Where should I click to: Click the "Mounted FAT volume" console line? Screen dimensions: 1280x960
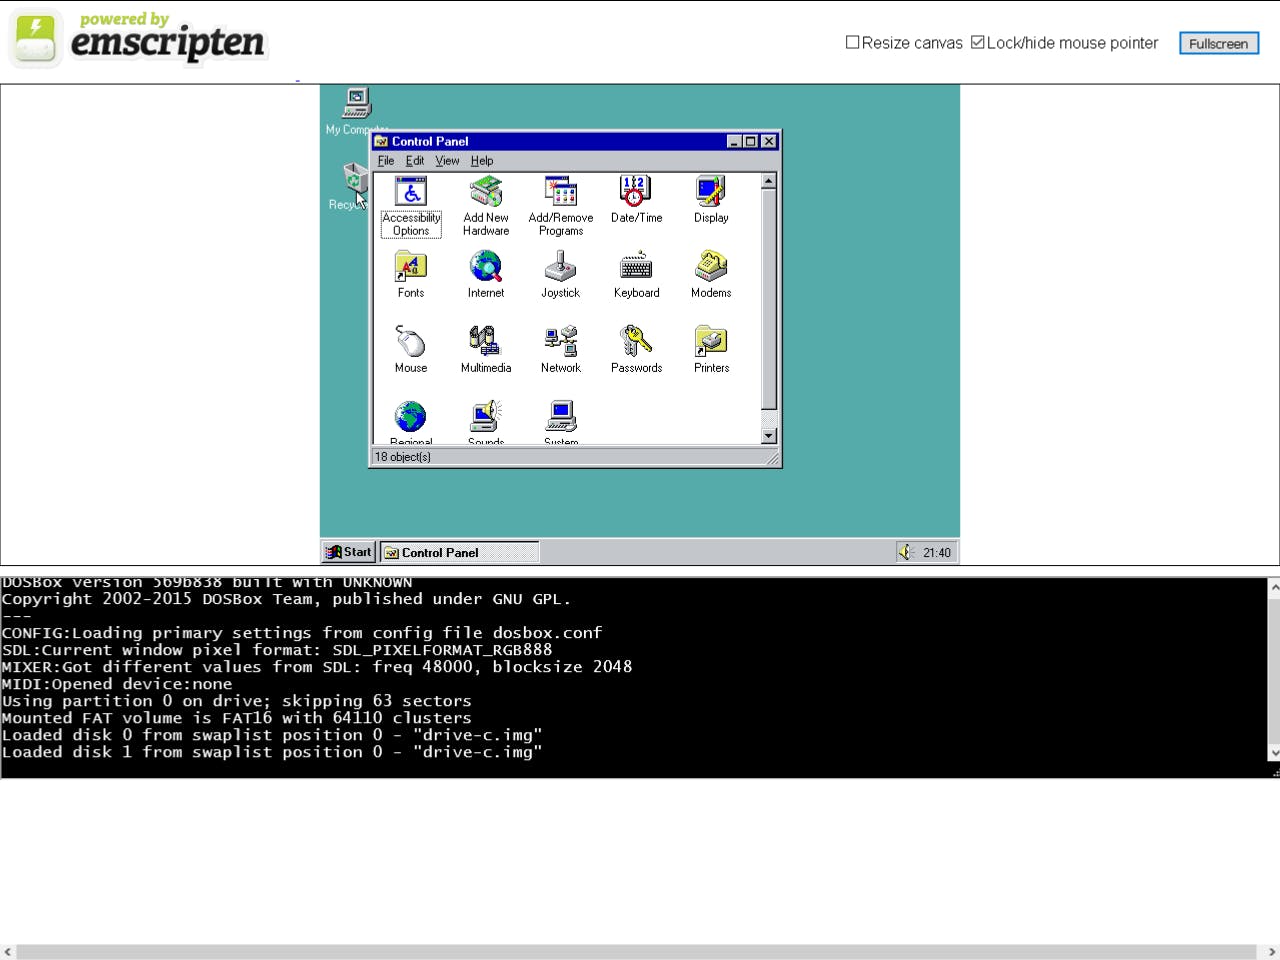pyautogui.click(x=237, y=718)
